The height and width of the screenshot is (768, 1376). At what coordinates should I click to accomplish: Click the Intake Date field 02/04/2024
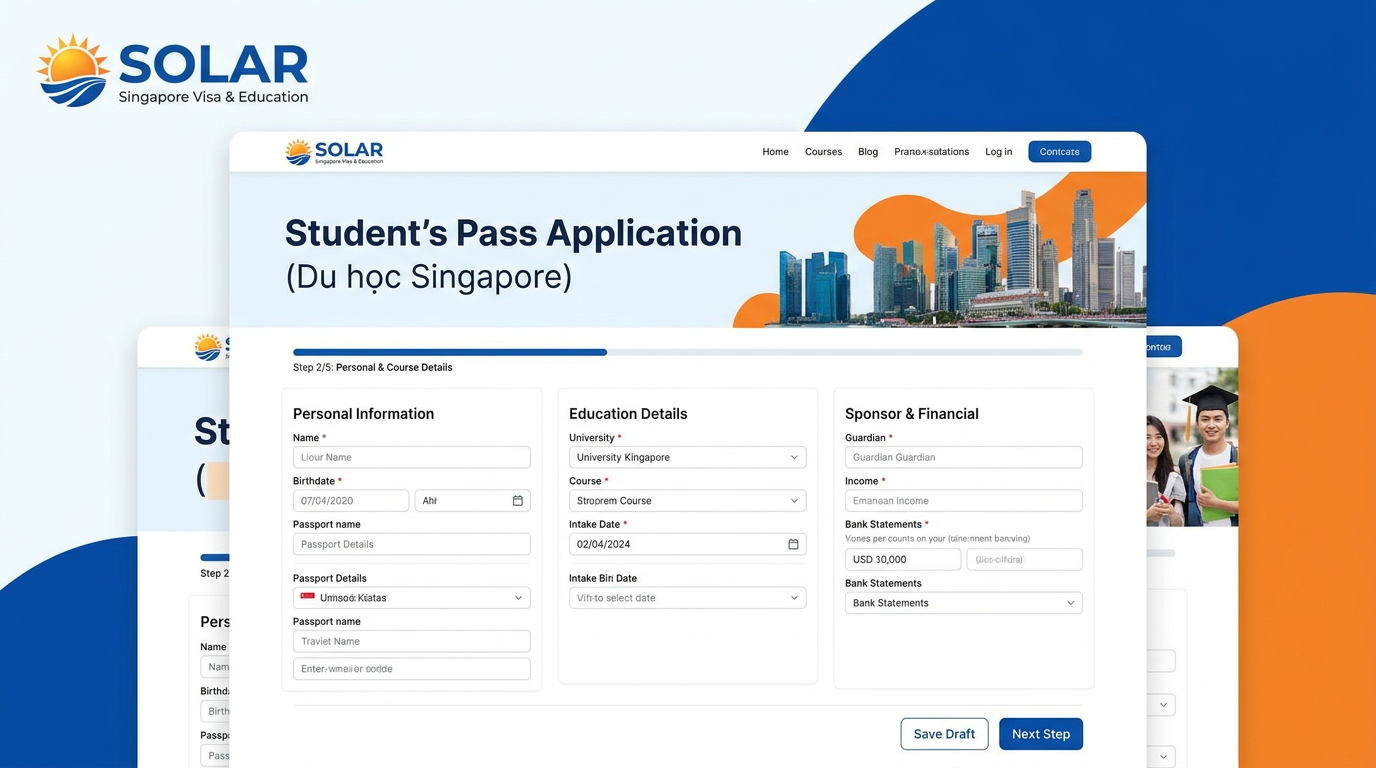(687, 544)
